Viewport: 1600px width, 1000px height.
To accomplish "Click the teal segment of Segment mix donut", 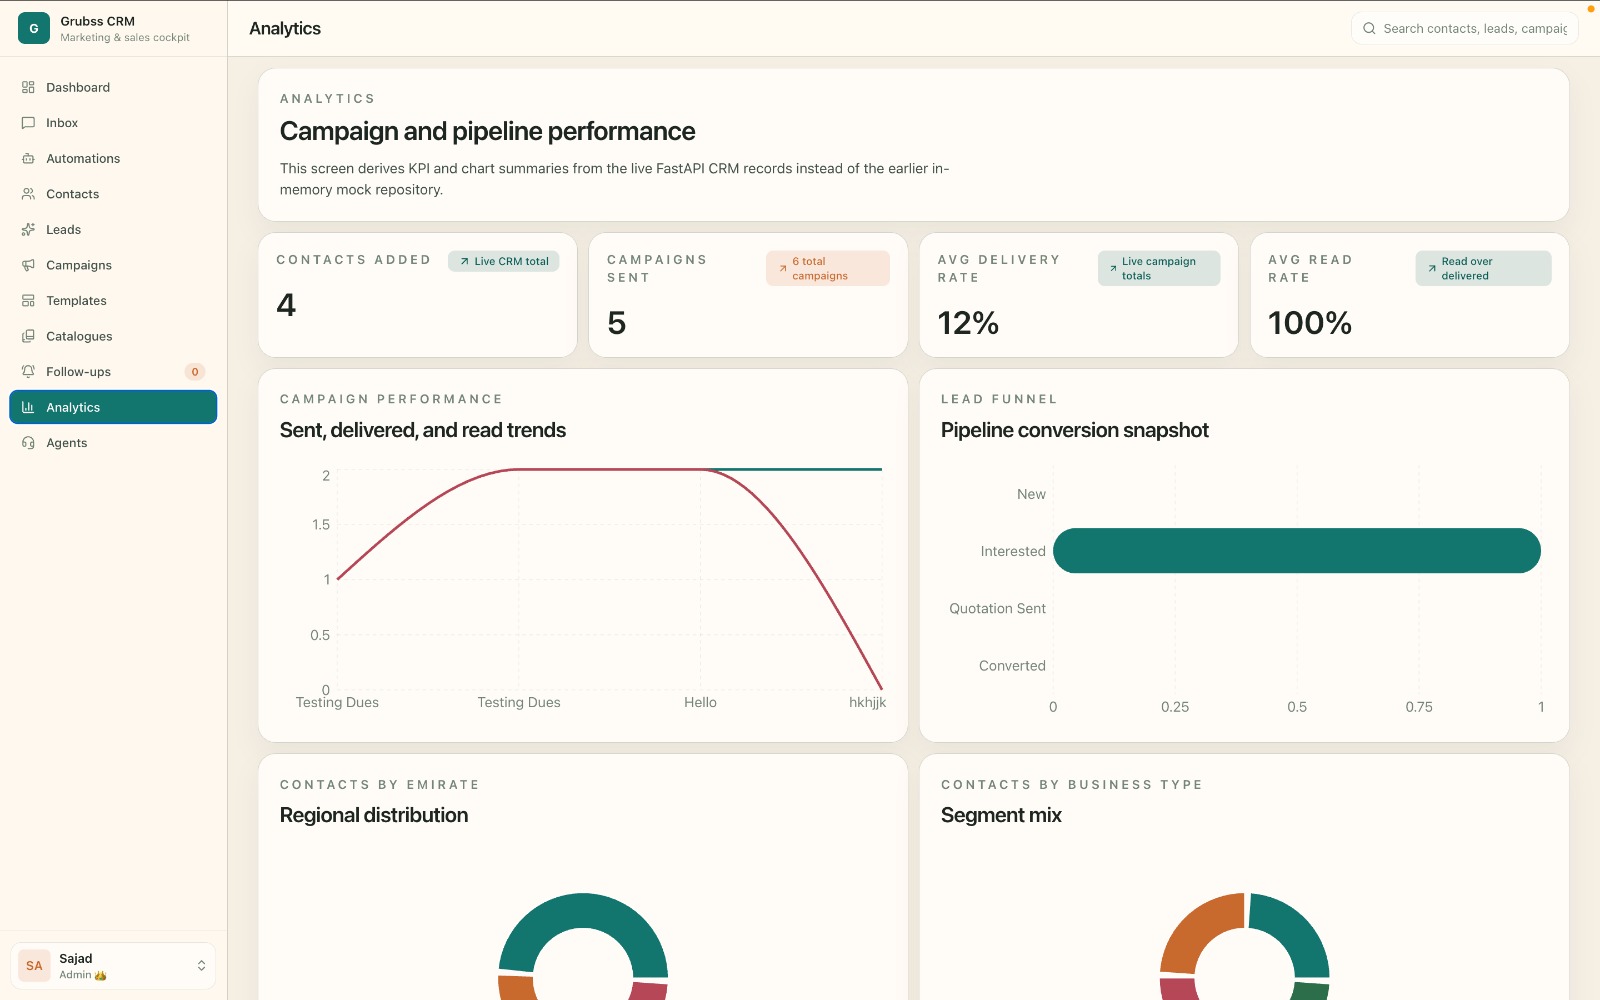I will click(1292, 930).
